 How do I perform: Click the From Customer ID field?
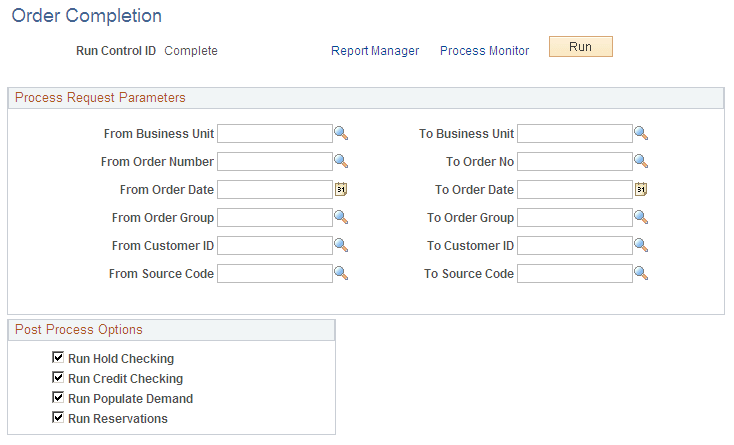coord(274,246)
